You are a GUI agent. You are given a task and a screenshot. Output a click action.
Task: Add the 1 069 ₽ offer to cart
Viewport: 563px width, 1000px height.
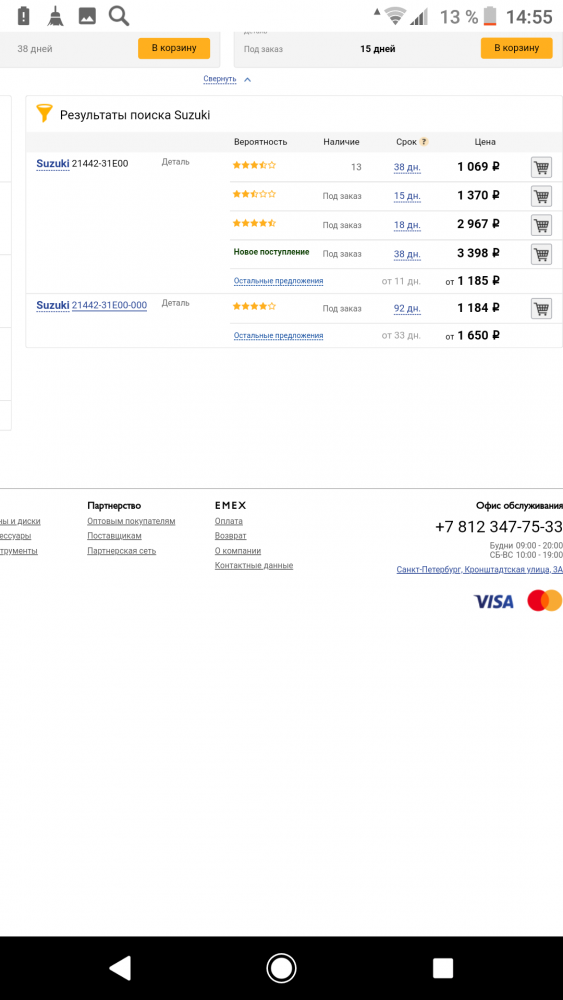(541, 168)
